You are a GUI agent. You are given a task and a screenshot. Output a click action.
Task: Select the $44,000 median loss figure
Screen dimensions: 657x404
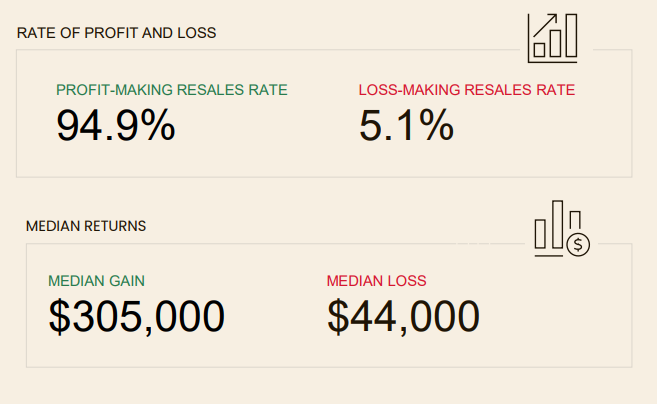[403, 317]
